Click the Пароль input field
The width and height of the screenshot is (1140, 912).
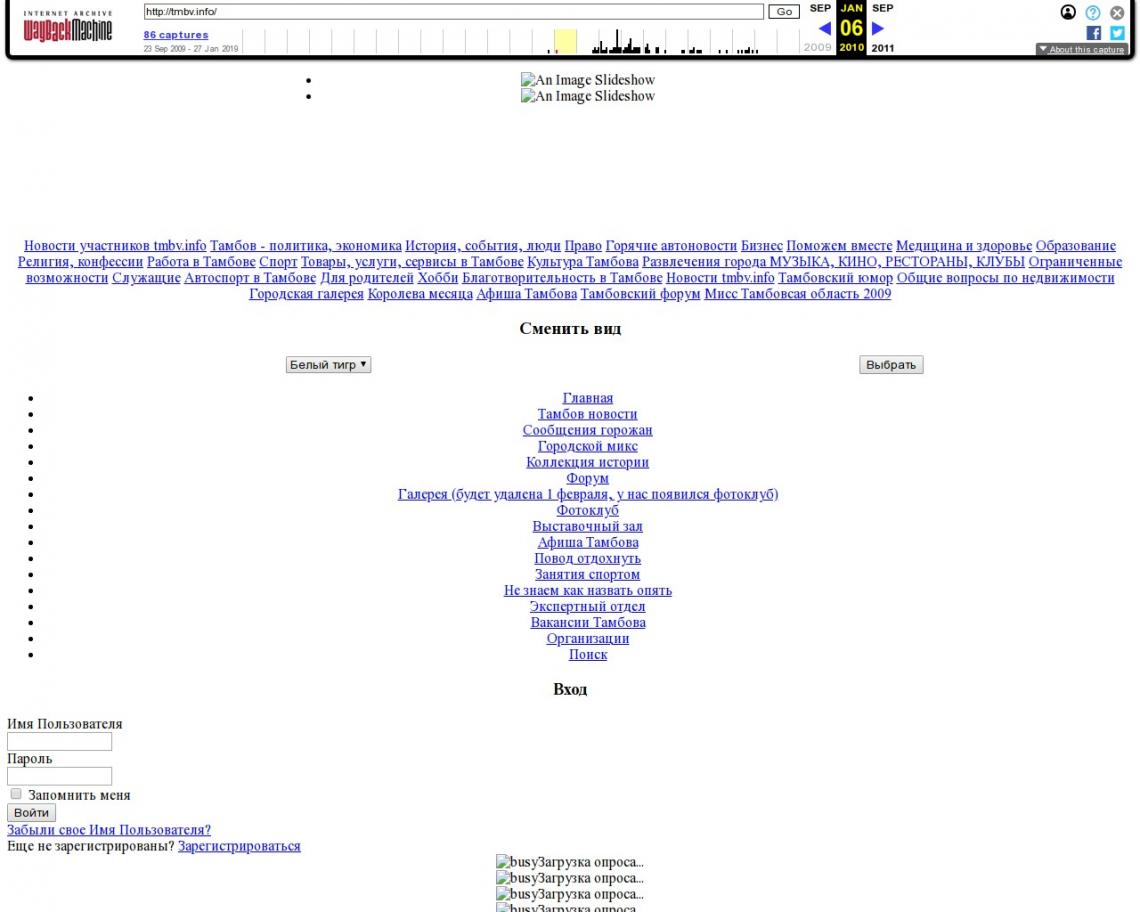60,776
